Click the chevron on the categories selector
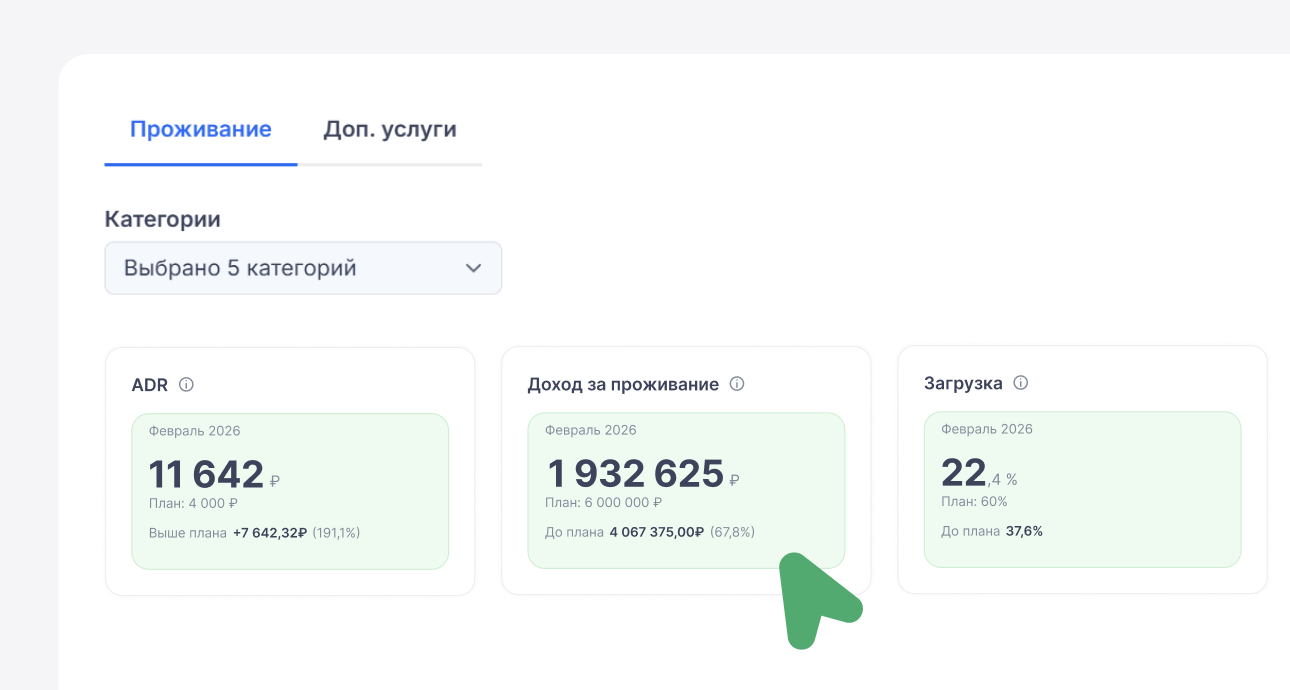1290x690 pixels. 474,268
